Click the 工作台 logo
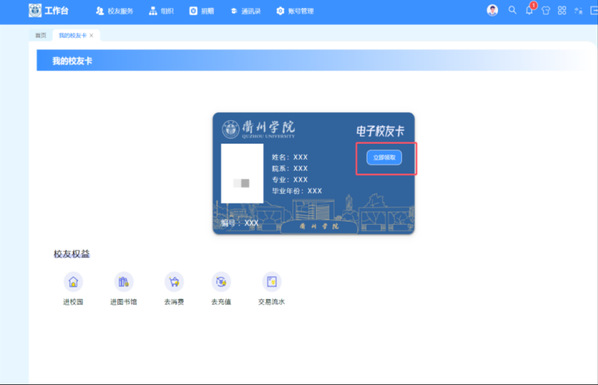598x385 pixels. click(x=48, y=11)
